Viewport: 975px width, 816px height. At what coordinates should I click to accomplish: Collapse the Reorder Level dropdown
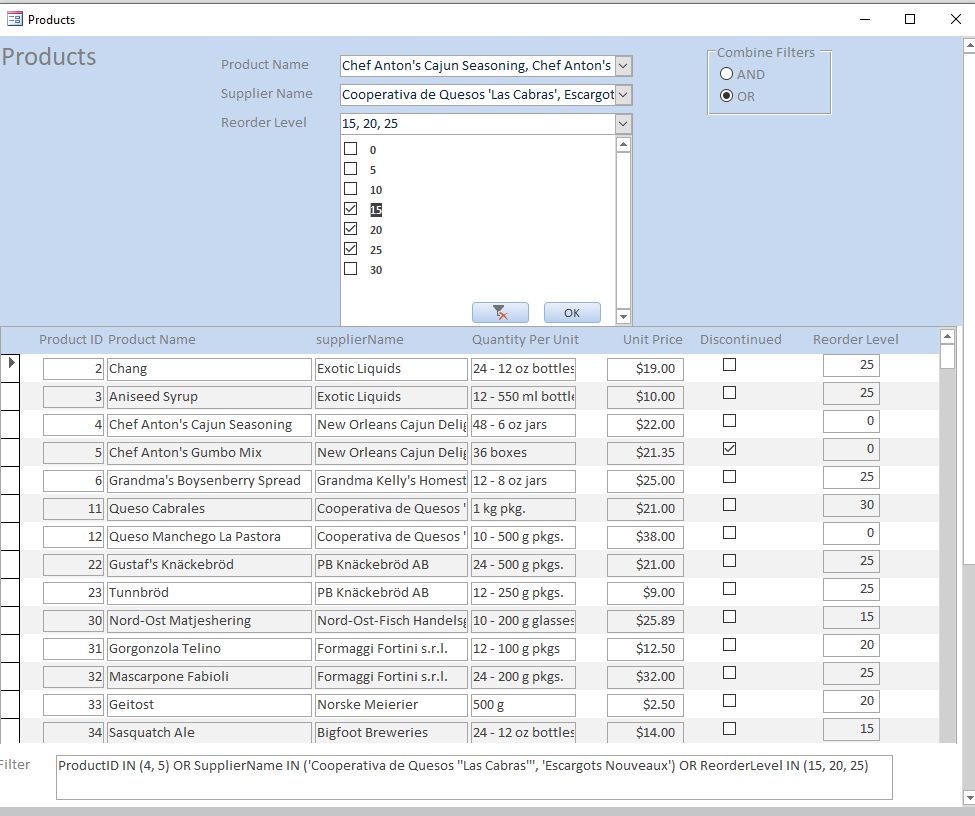(x=623, y=124)
